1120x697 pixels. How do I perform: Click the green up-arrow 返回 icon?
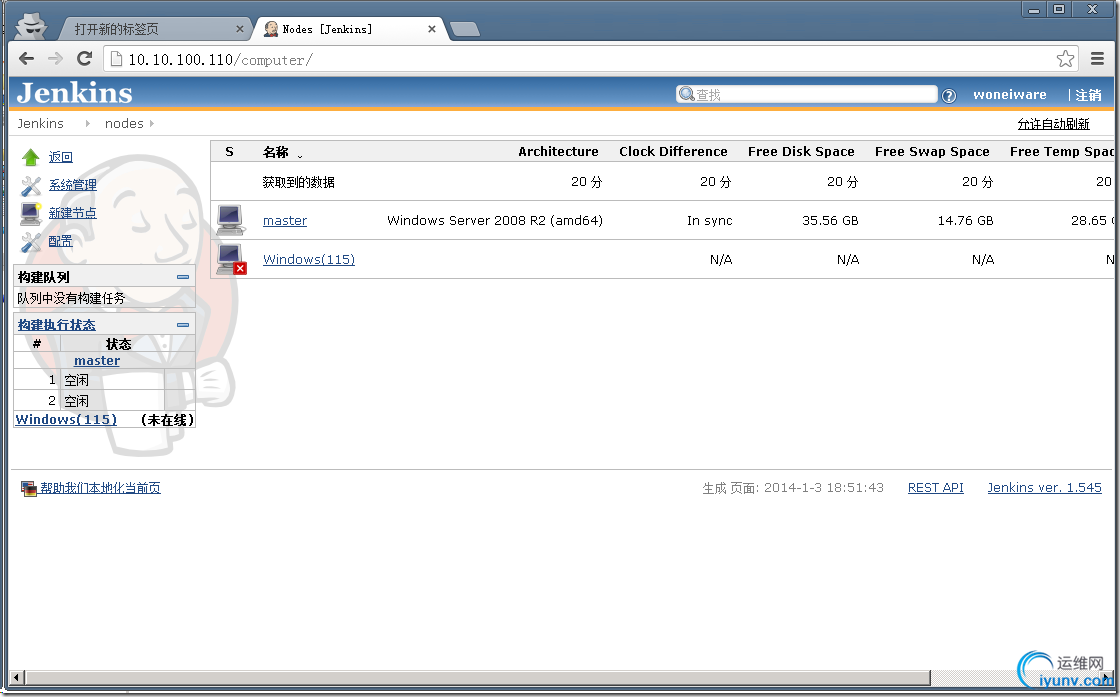(31, 157)
